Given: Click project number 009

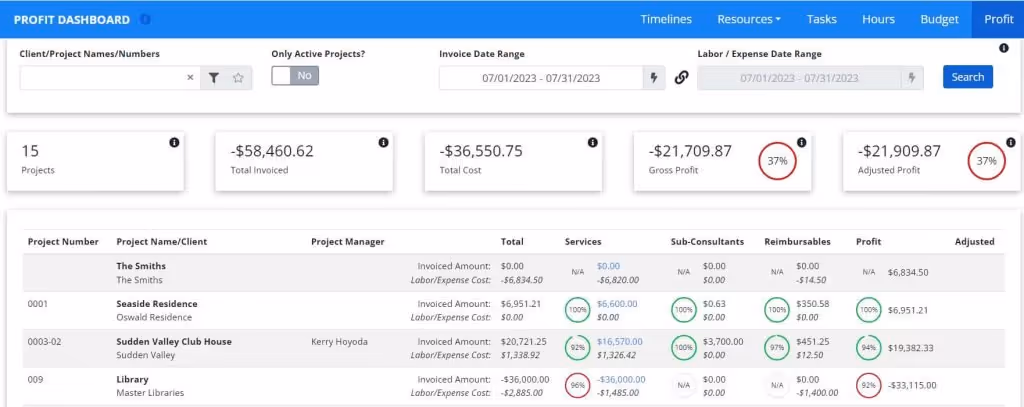Looking at the screenshot, I should click(x=35, y=380).
